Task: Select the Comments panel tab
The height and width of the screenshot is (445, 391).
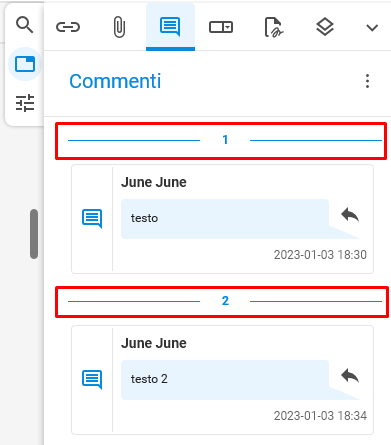Action: (x=170, y=27)
